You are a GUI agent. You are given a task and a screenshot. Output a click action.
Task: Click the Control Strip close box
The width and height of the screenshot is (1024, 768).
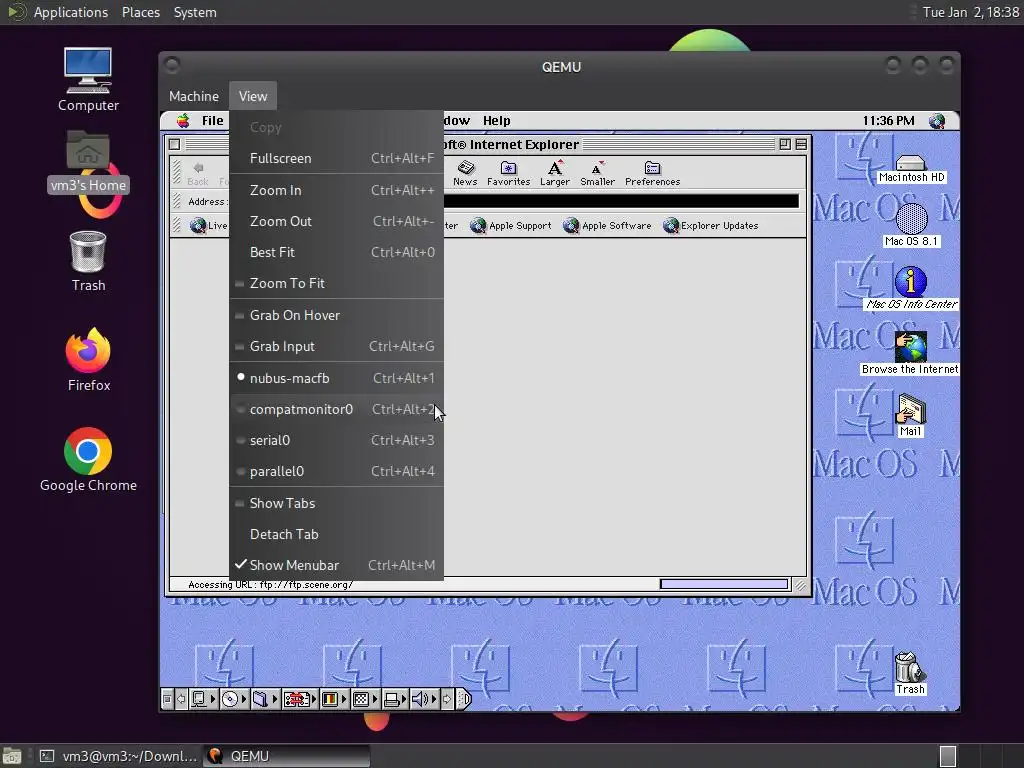pos(167,699)
